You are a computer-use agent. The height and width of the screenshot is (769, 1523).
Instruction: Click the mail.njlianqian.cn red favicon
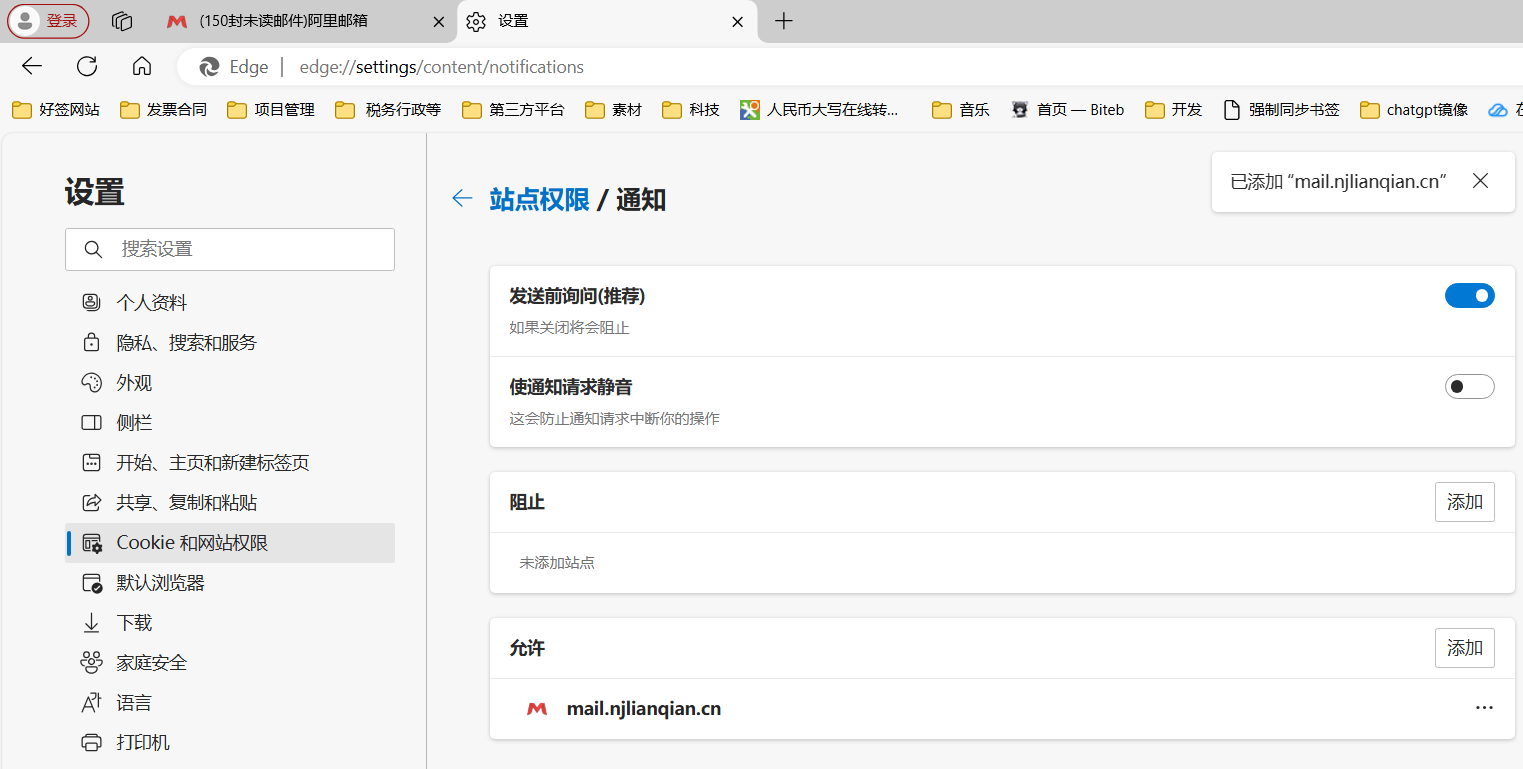[537, 709]
